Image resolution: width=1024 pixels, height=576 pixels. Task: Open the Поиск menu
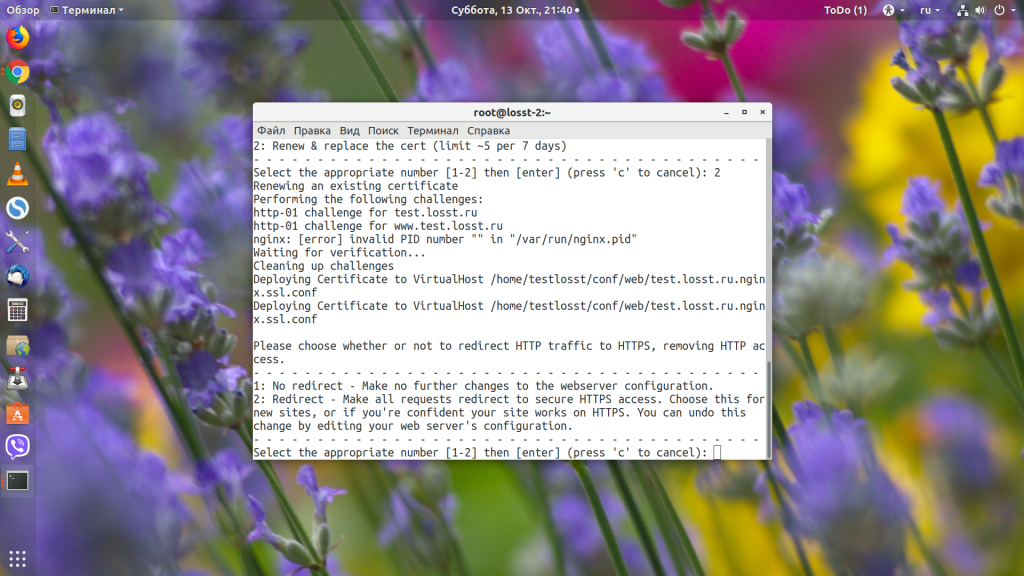pyautogui.click(x=383, y=130)
